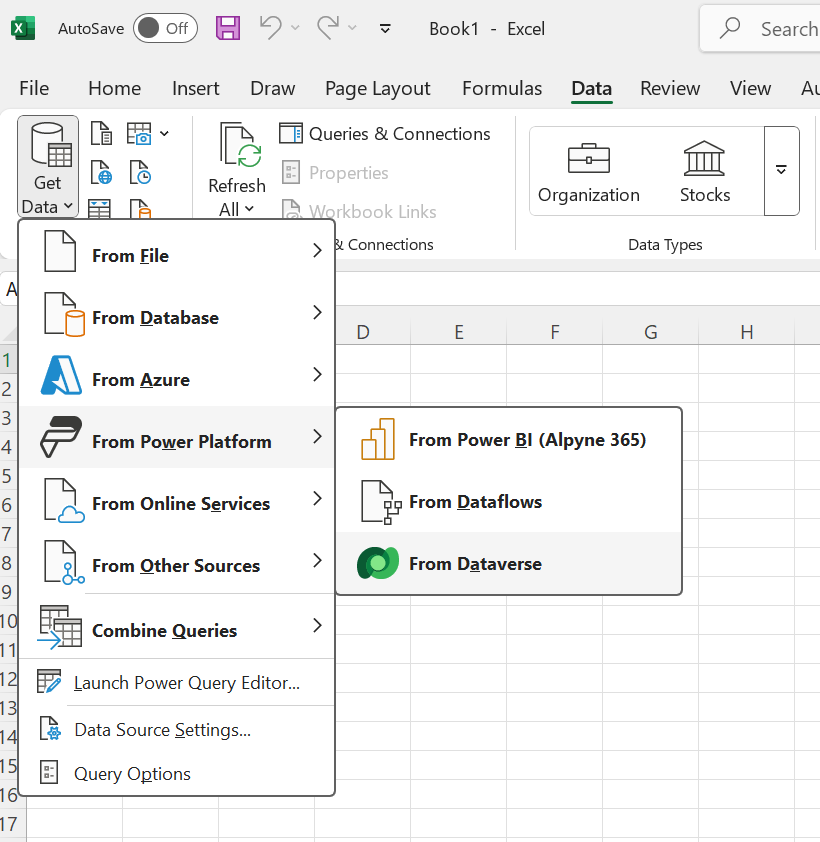The width and height of the screenshot is (820, 842).
Task: Select column D header
Action: [363, 332]
